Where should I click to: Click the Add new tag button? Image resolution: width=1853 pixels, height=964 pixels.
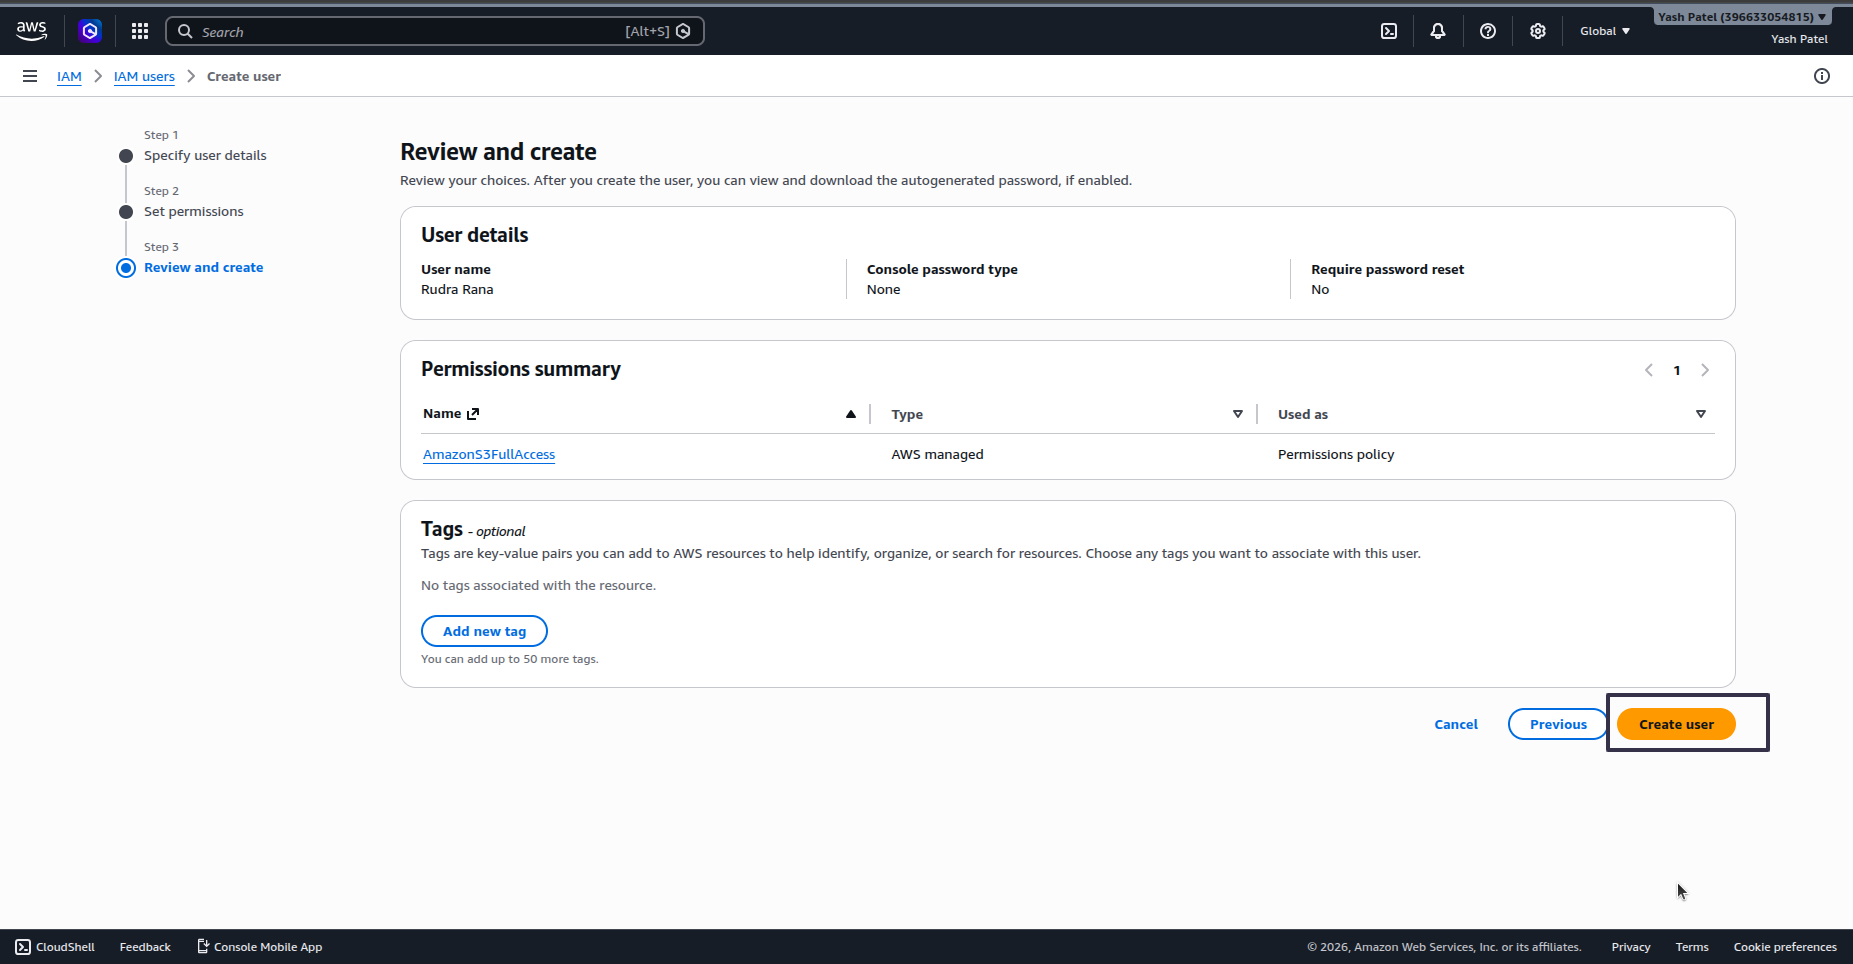(x=484, y=631)
